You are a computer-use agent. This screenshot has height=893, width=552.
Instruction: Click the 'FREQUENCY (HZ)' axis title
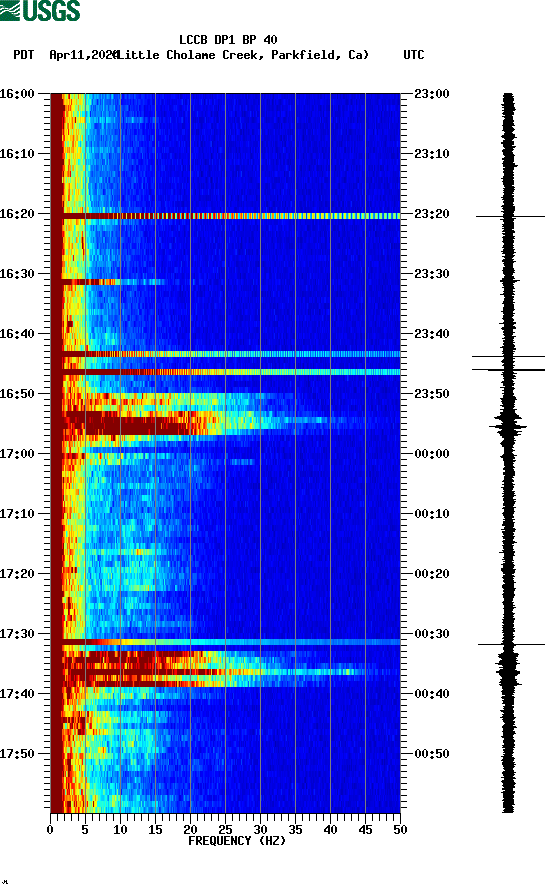pos(237,841)
